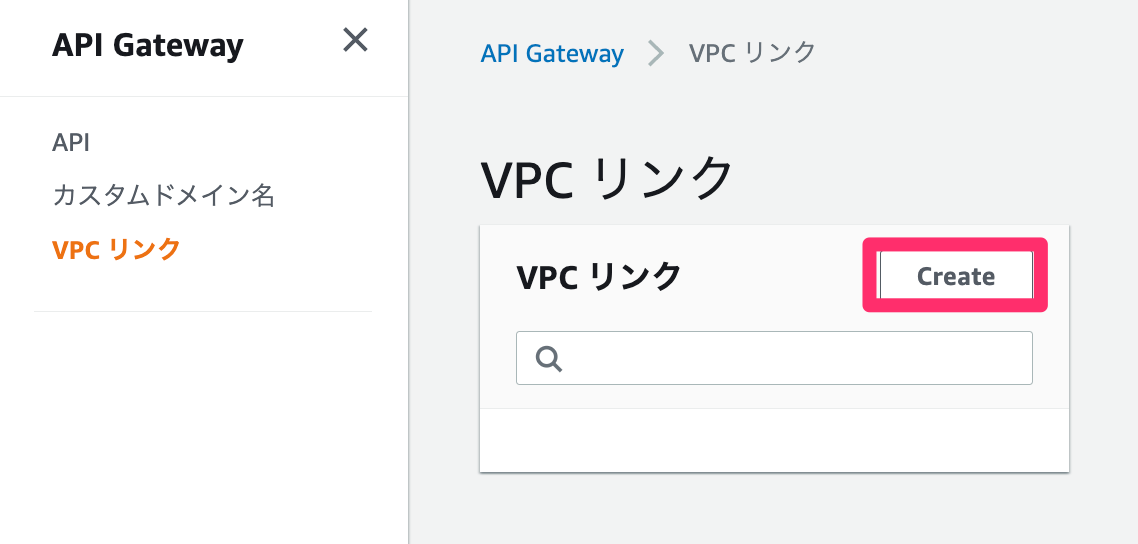This screenshot has width=1138, height=544.
Task: Open the API page from sidebar
Action: [x=71, y=142]
